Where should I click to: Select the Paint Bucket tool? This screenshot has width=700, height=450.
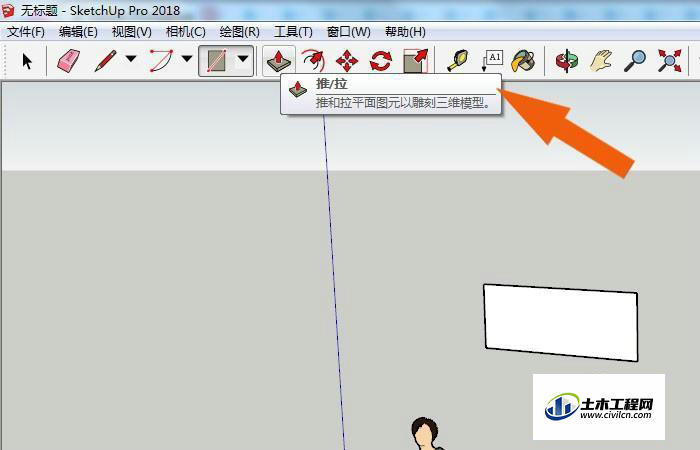pos(523,61)
